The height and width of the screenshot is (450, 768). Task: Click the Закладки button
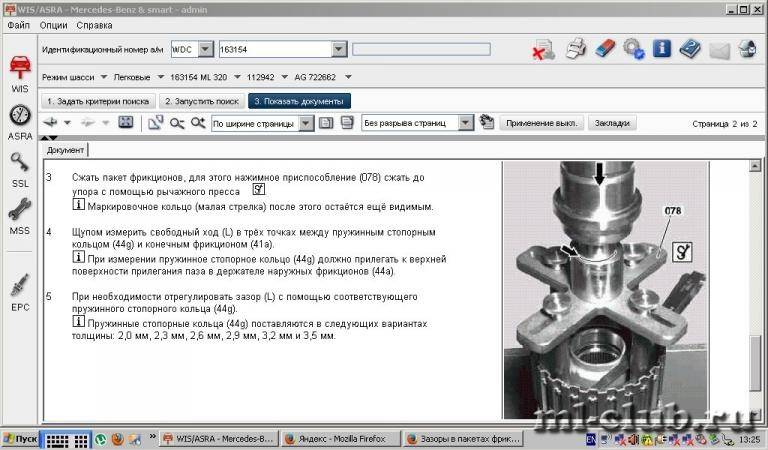[x=612, y=123]
